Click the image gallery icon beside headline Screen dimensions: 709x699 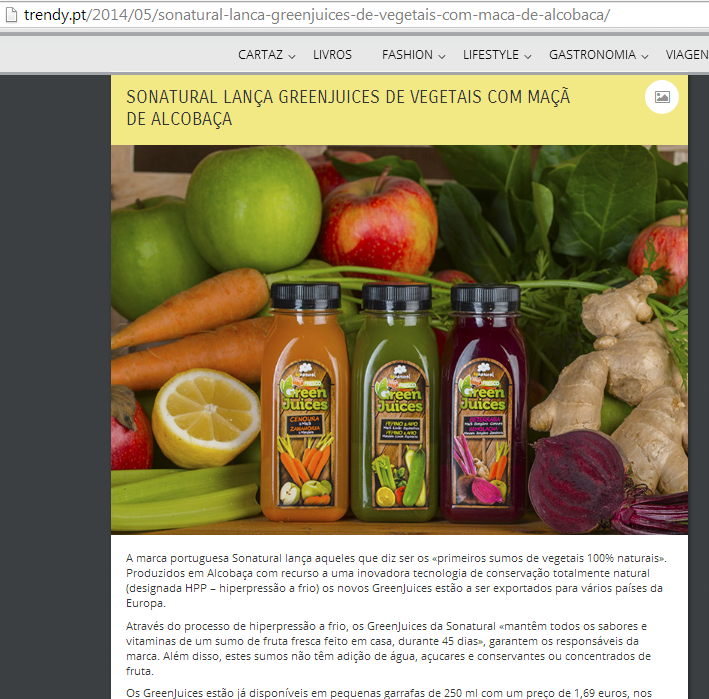[662, 97]
